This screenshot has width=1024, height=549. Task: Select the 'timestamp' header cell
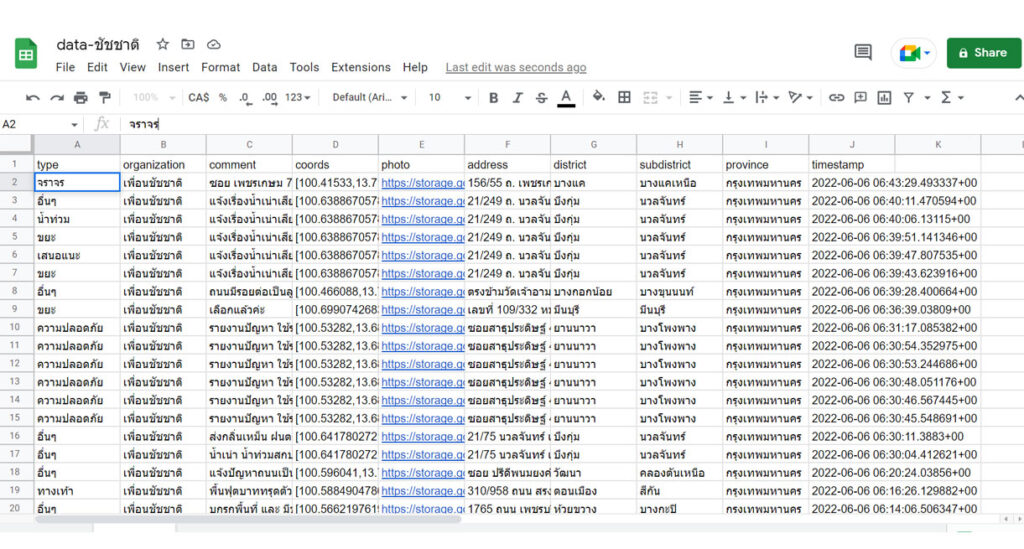tap(852, 165)
